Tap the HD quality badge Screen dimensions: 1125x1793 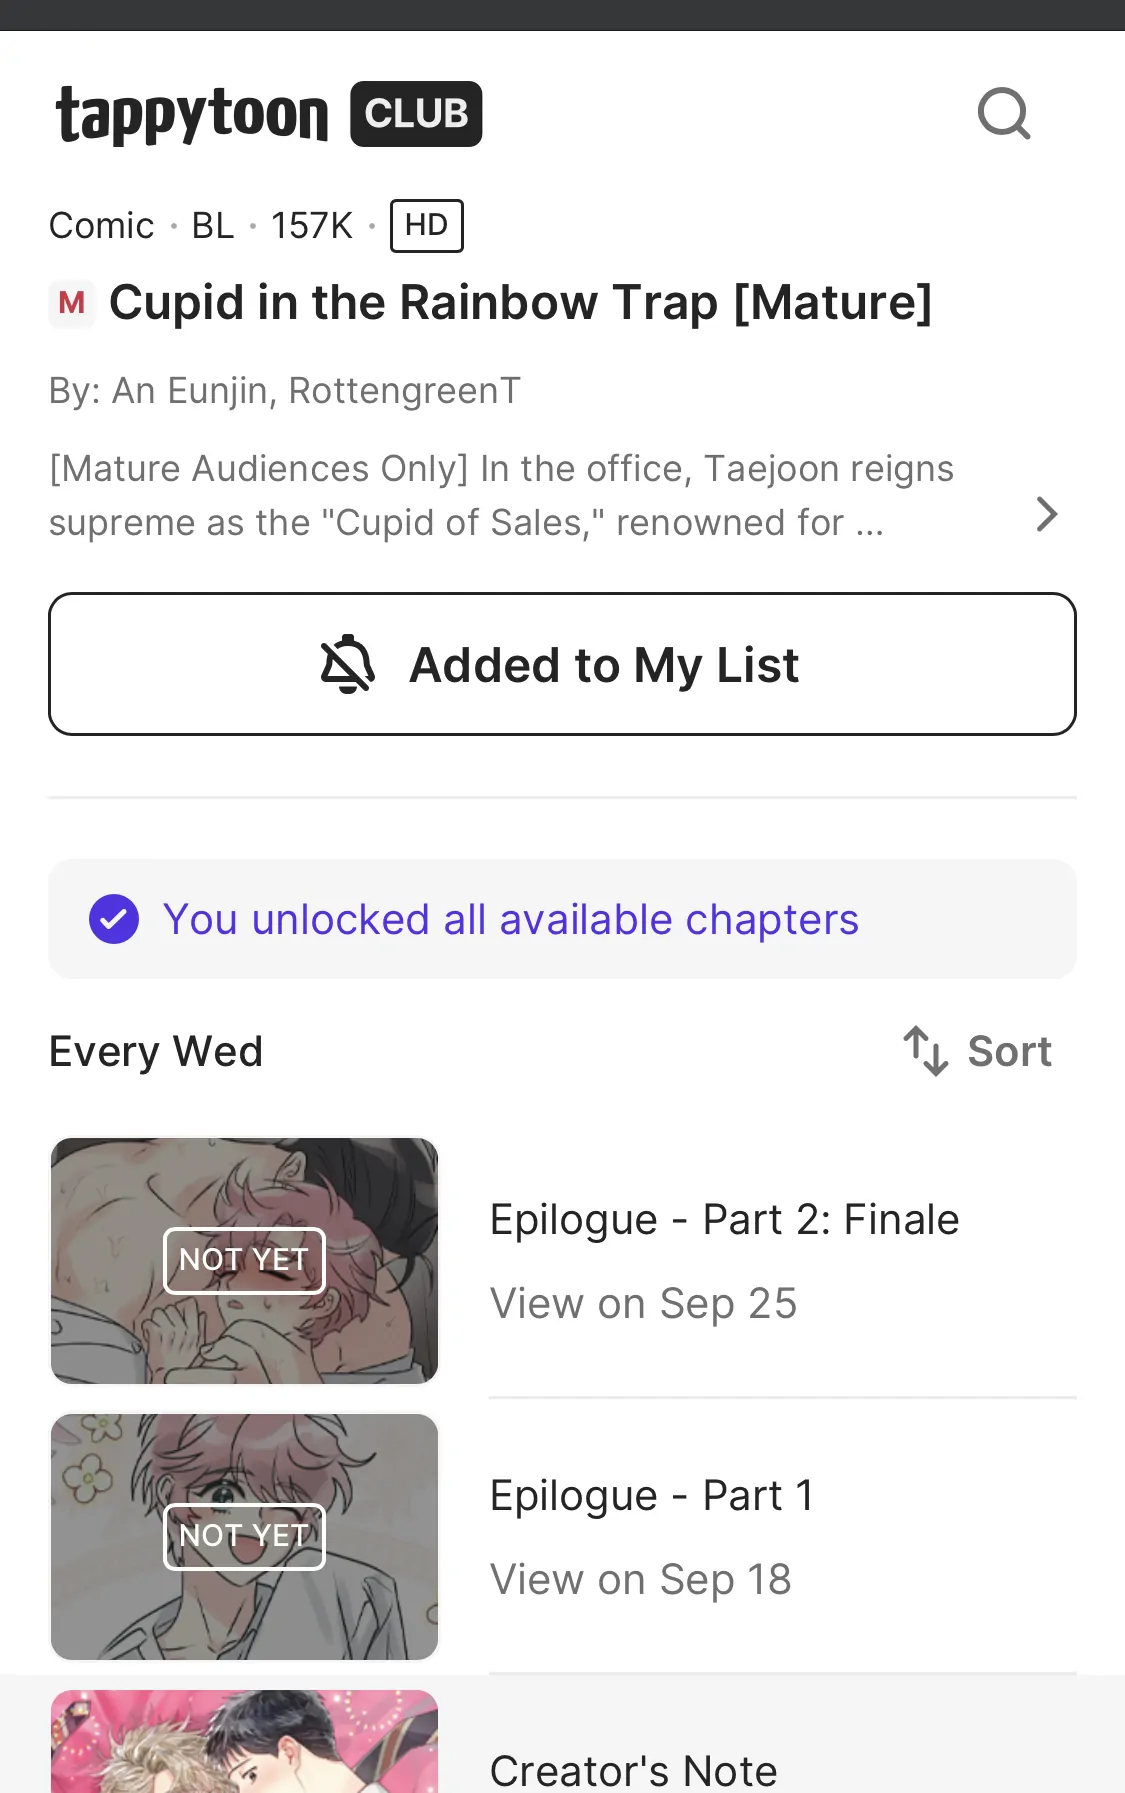426,226
